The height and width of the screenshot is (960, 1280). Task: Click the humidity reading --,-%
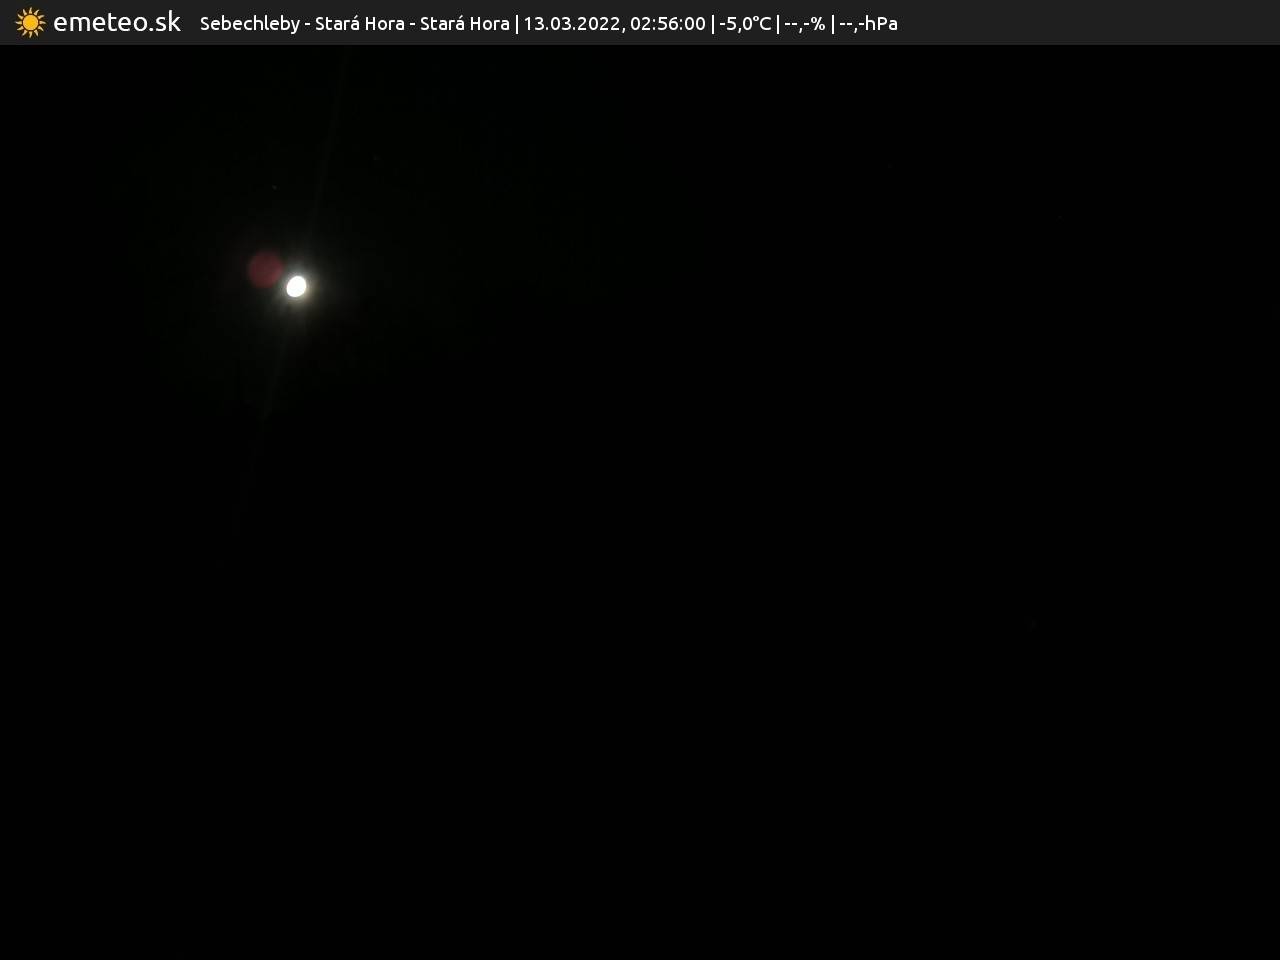pyautogui.click(x=804, y=23)
